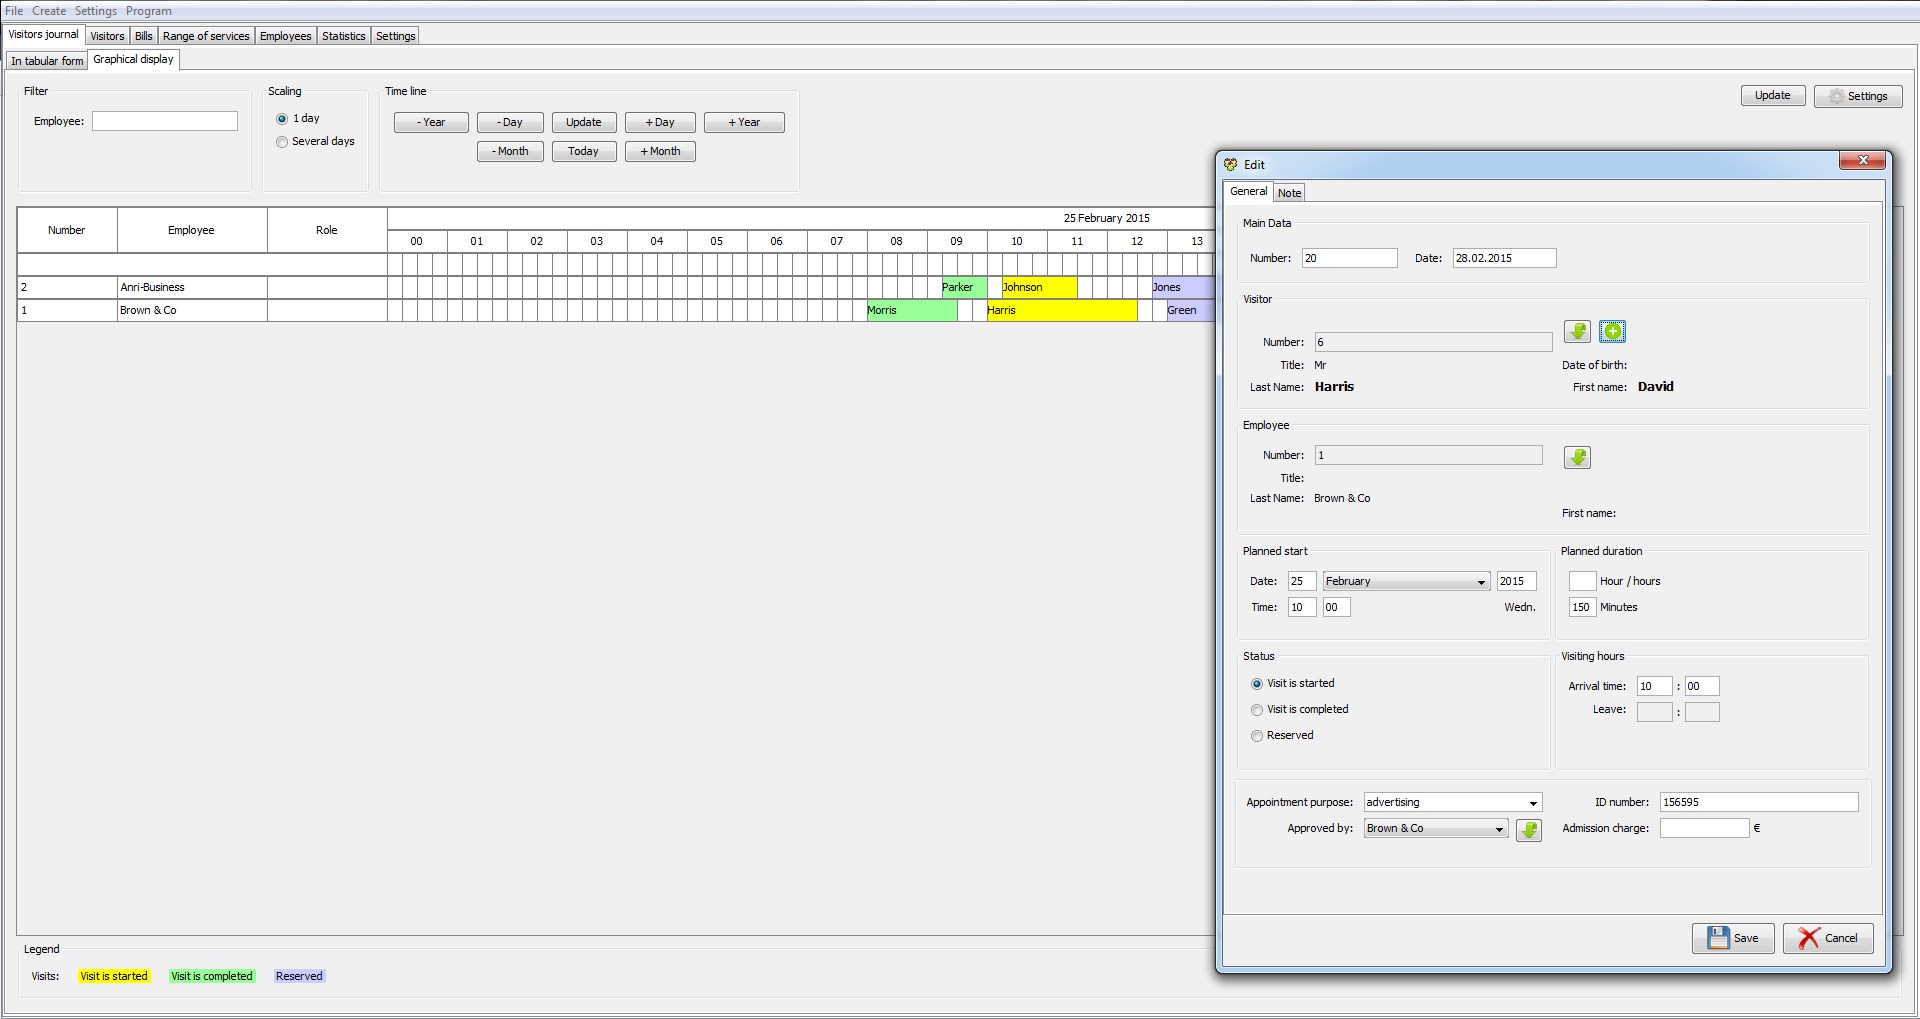
Task: Click the top-right Update button
Action: point(1773,95)
